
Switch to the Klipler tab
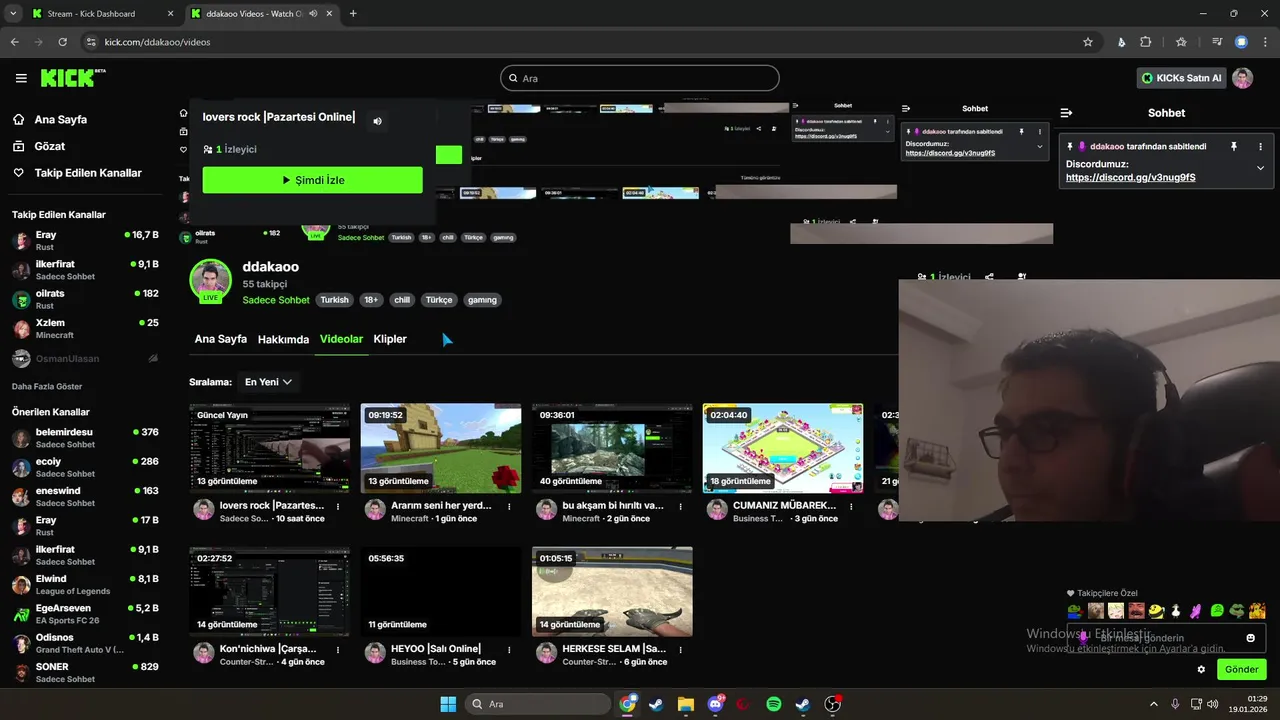coord(390,339)
